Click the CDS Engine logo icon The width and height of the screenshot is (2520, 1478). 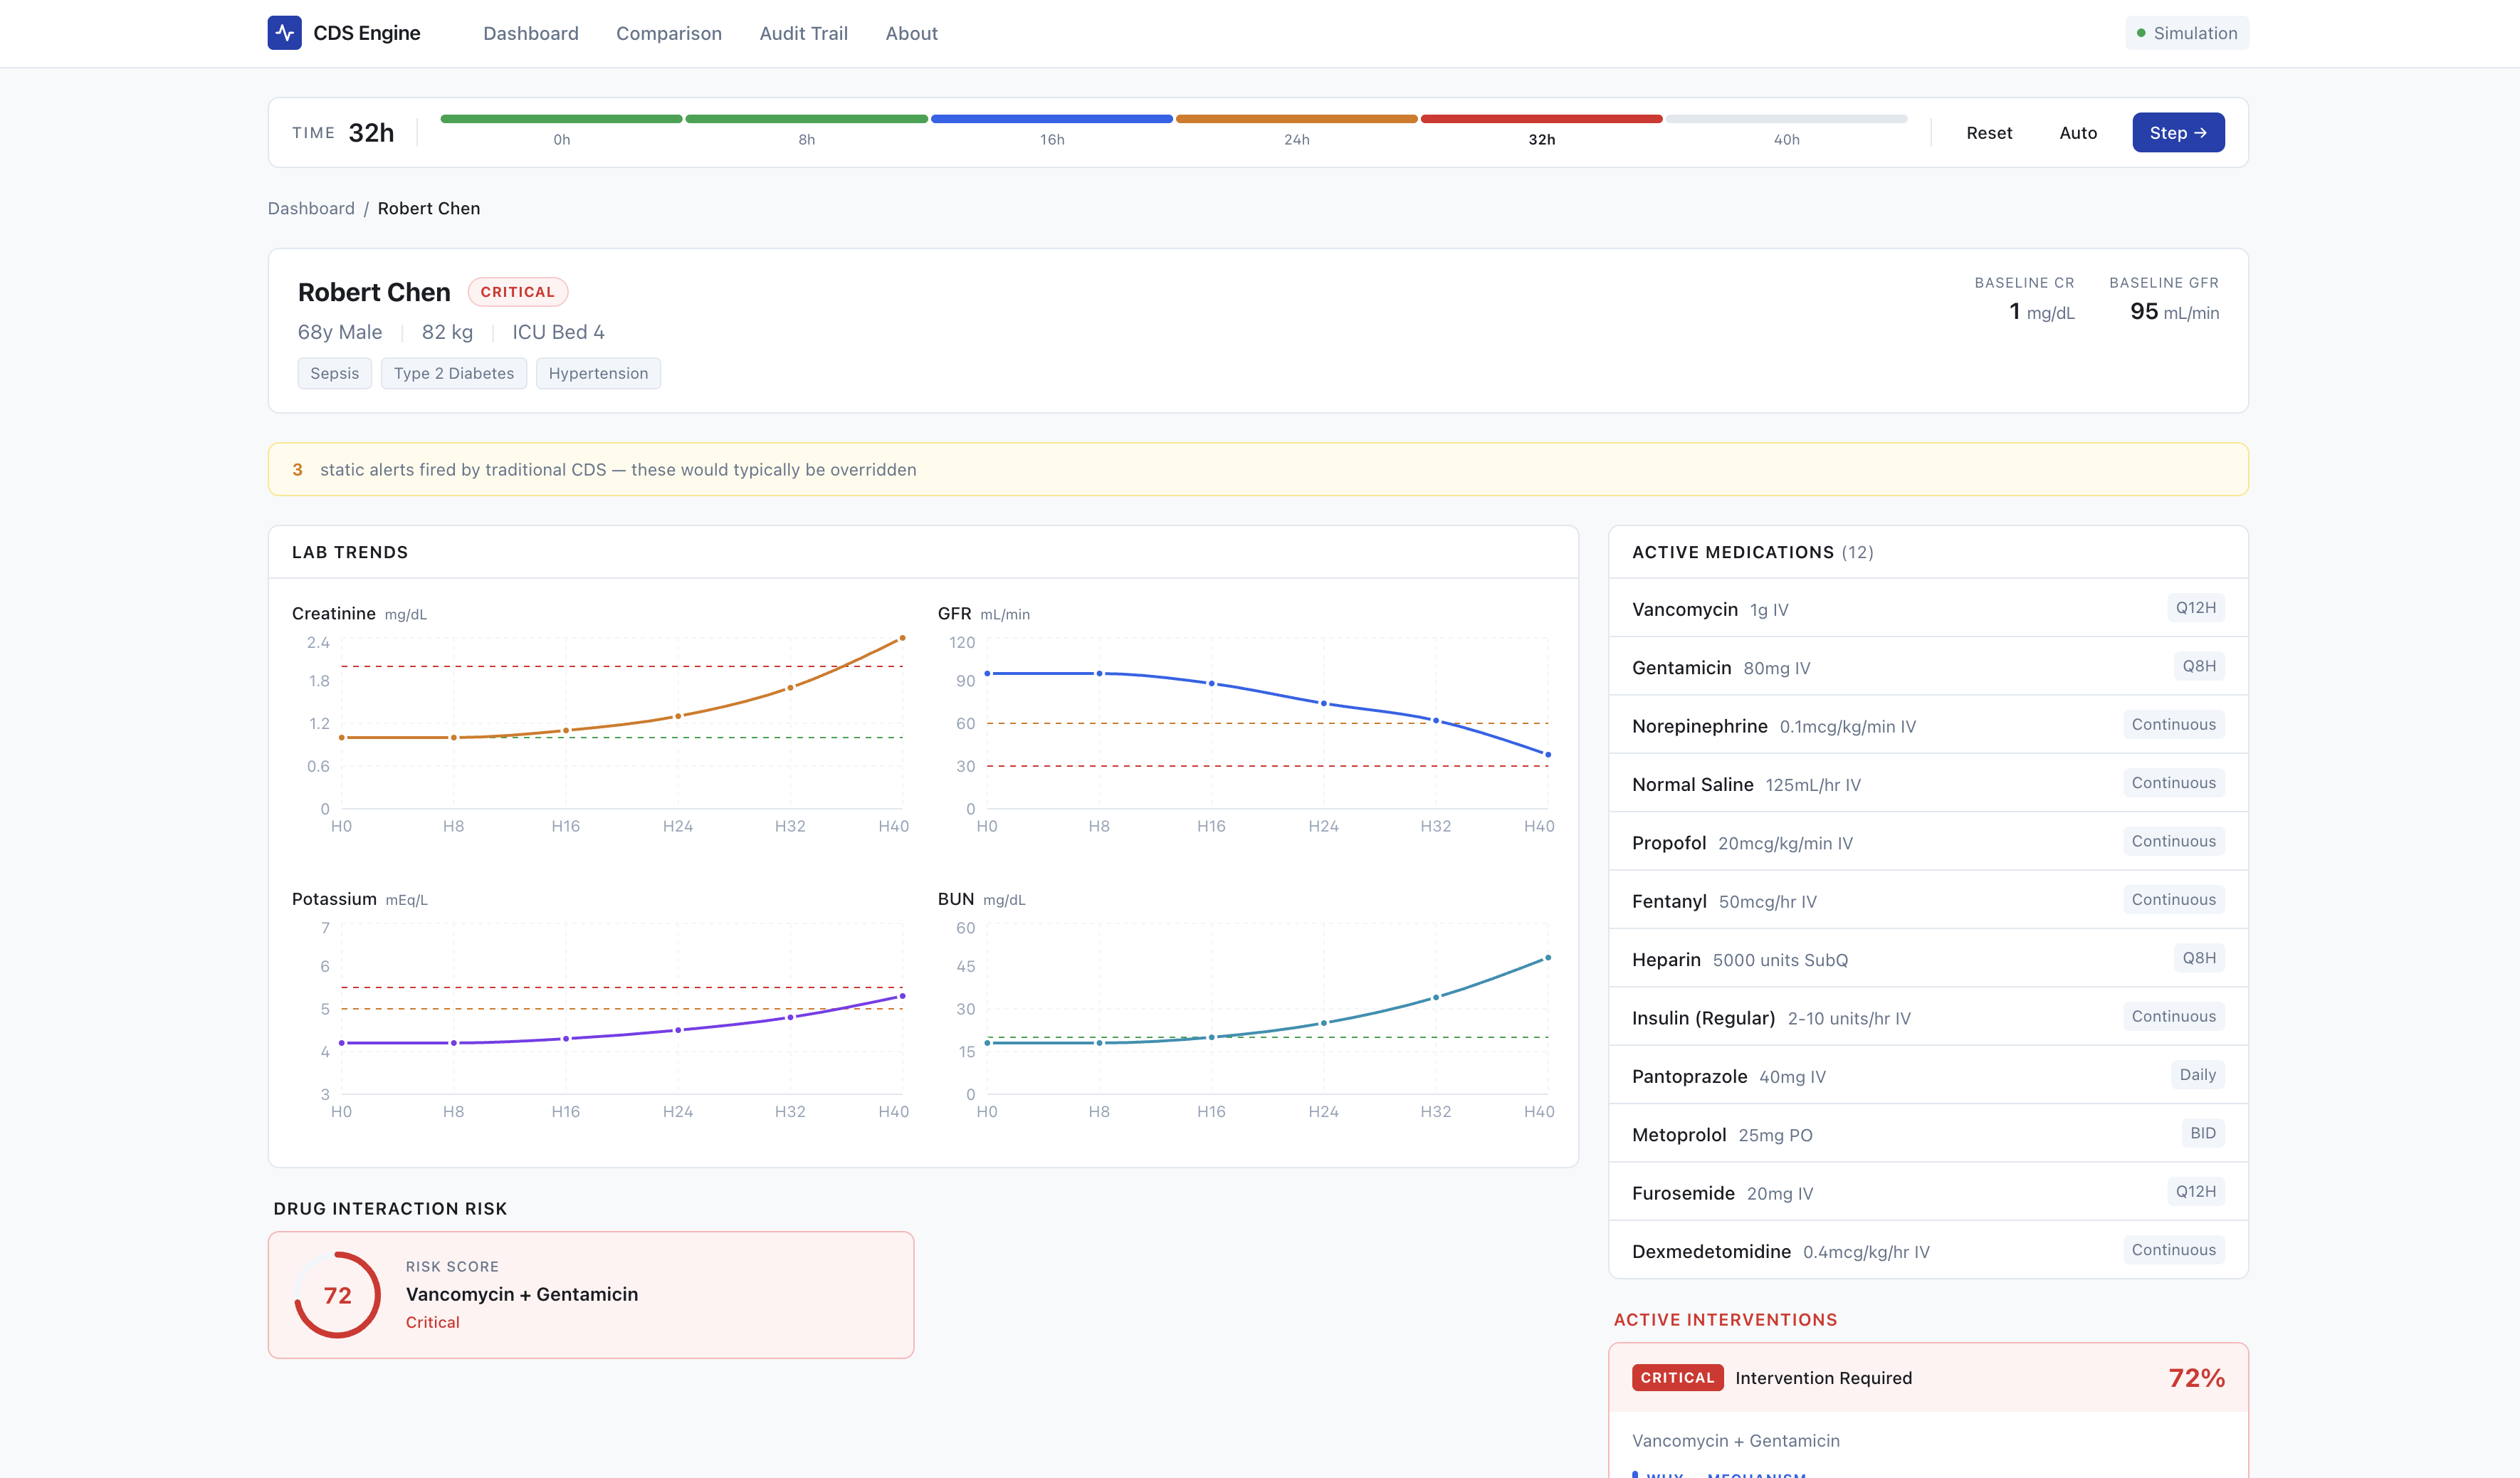284,33
